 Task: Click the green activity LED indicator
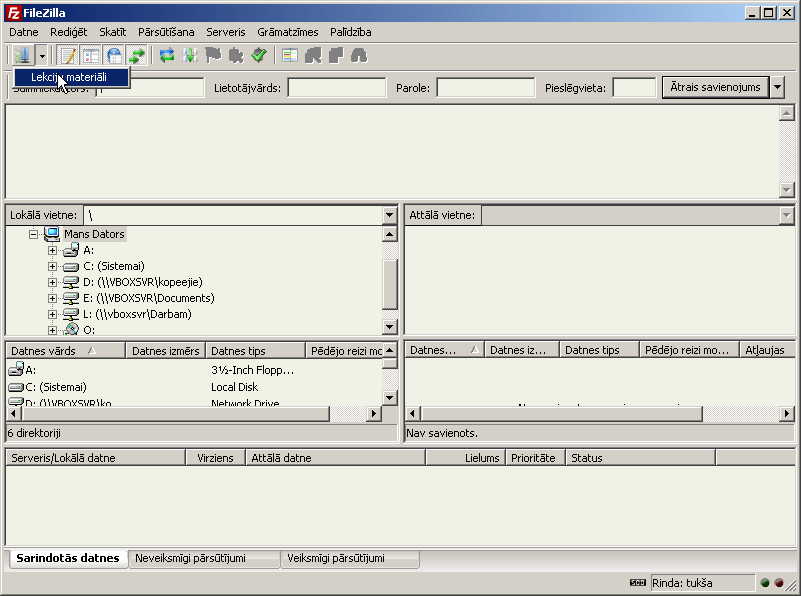pos(765,583)
